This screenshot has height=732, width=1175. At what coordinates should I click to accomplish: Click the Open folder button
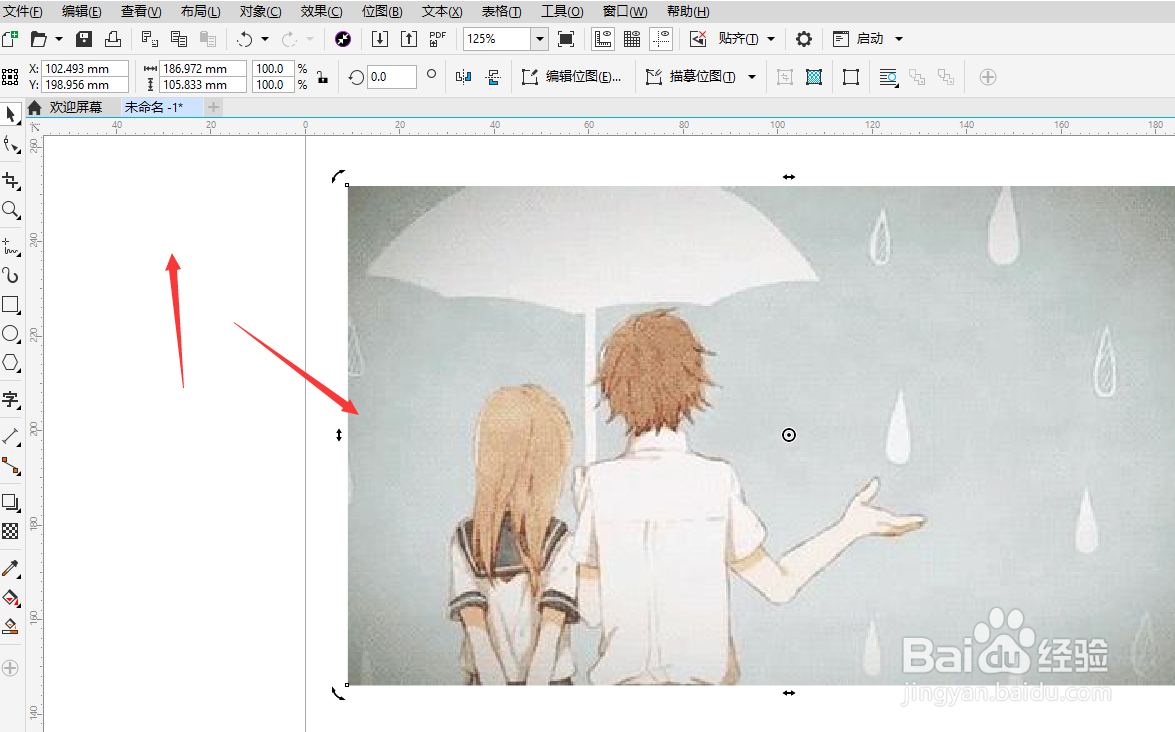tap(39, 39)
